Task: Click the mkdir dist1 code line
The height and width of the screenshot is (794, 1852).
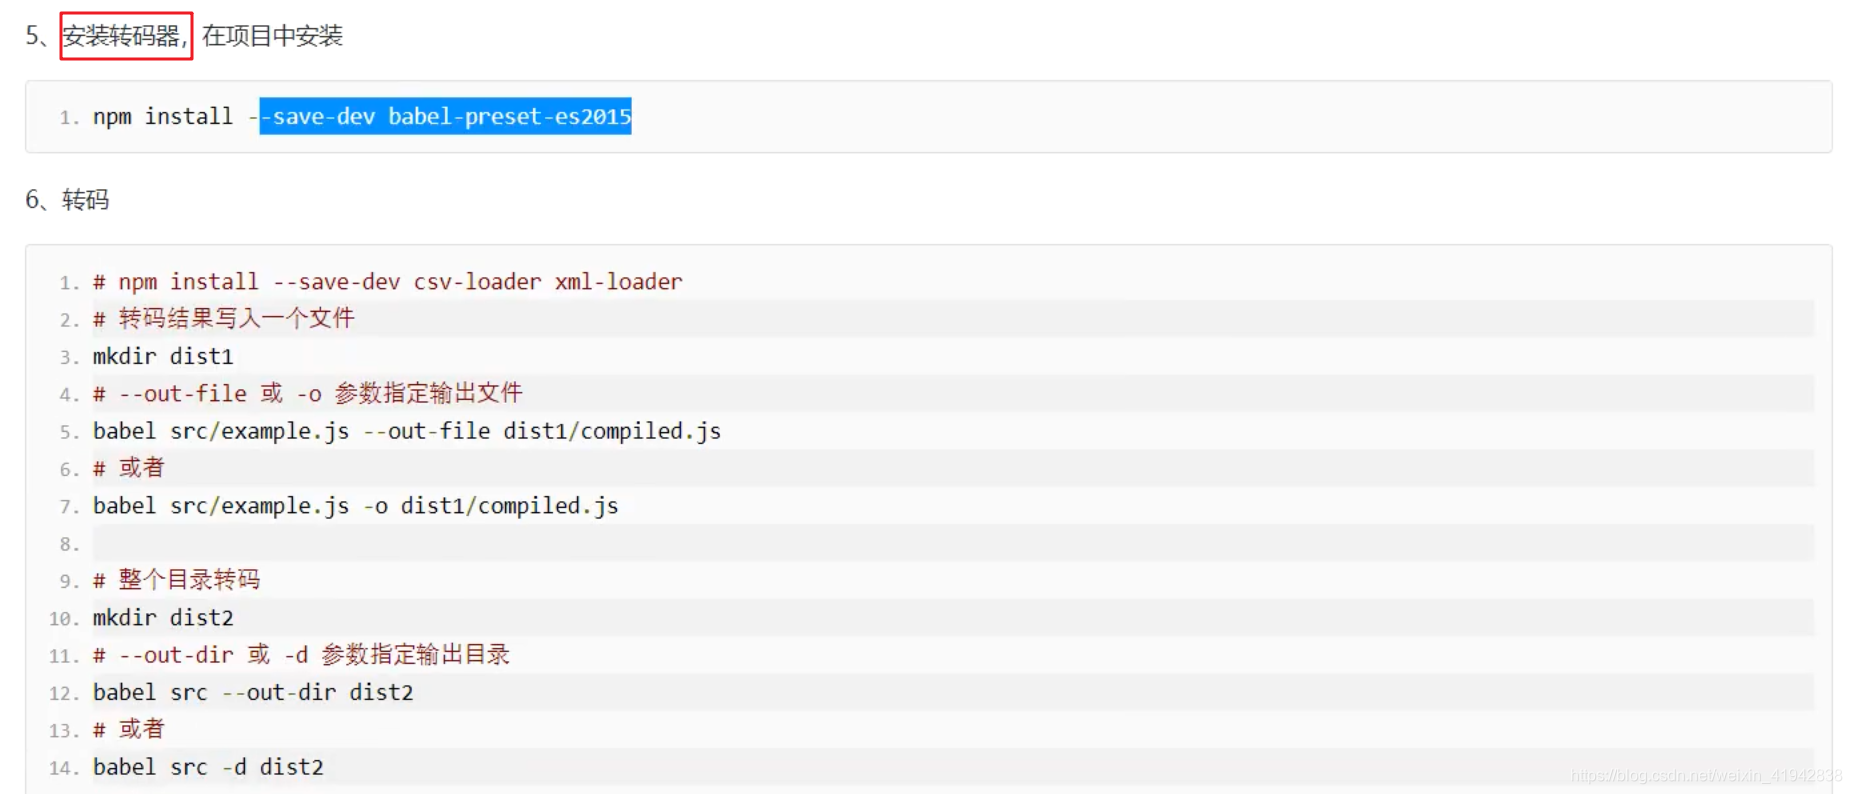Action: (x=163, y=356)
